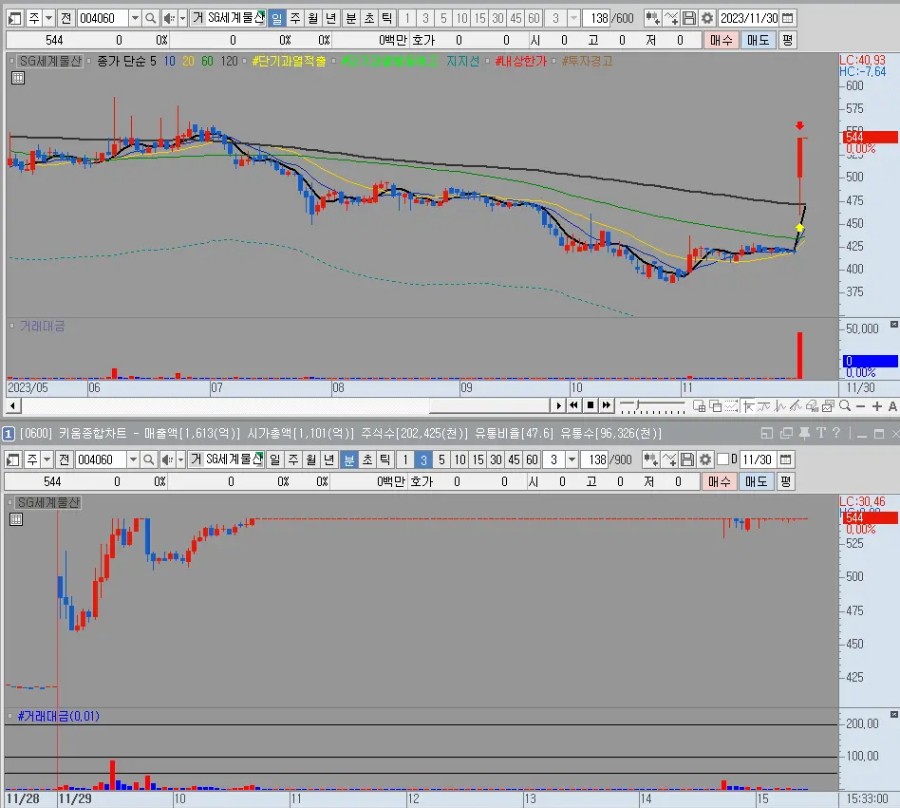This screenshot has height=808, width=900.
Task: Click the crosshair cursor tool icon
Action: 748,406
